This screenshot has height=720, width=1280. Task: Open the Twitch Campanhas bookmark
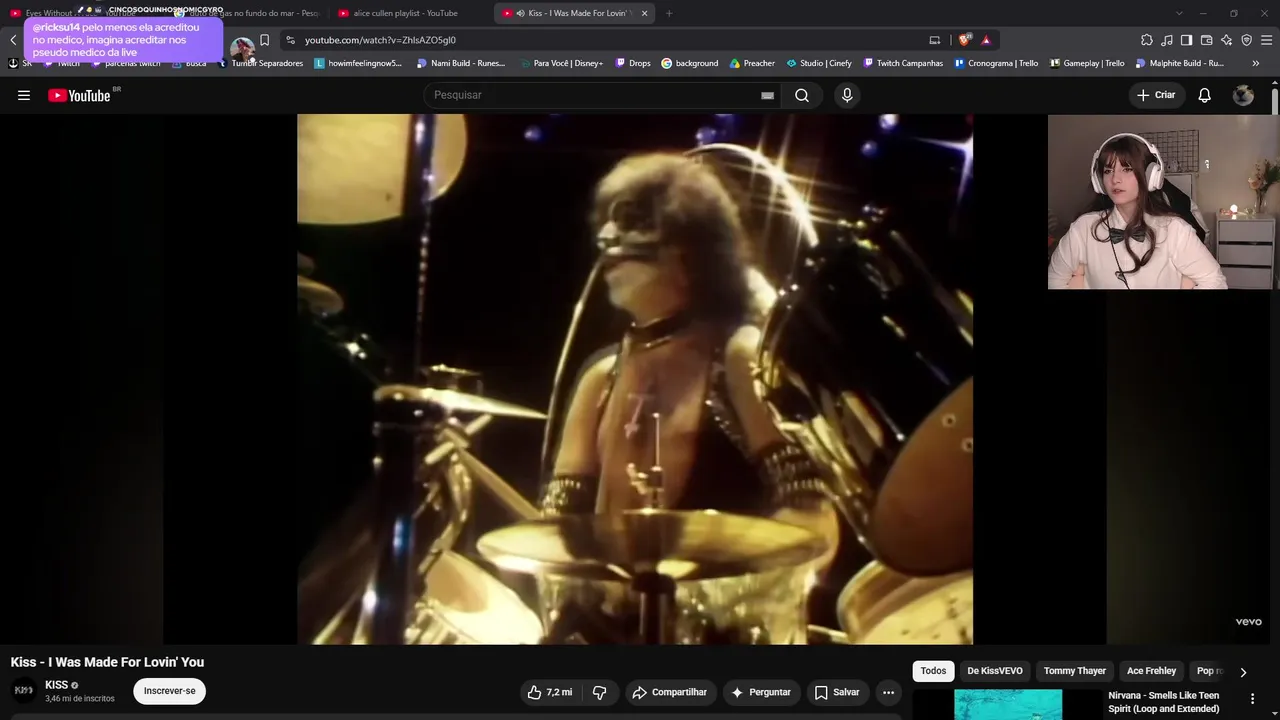[903, 63]
